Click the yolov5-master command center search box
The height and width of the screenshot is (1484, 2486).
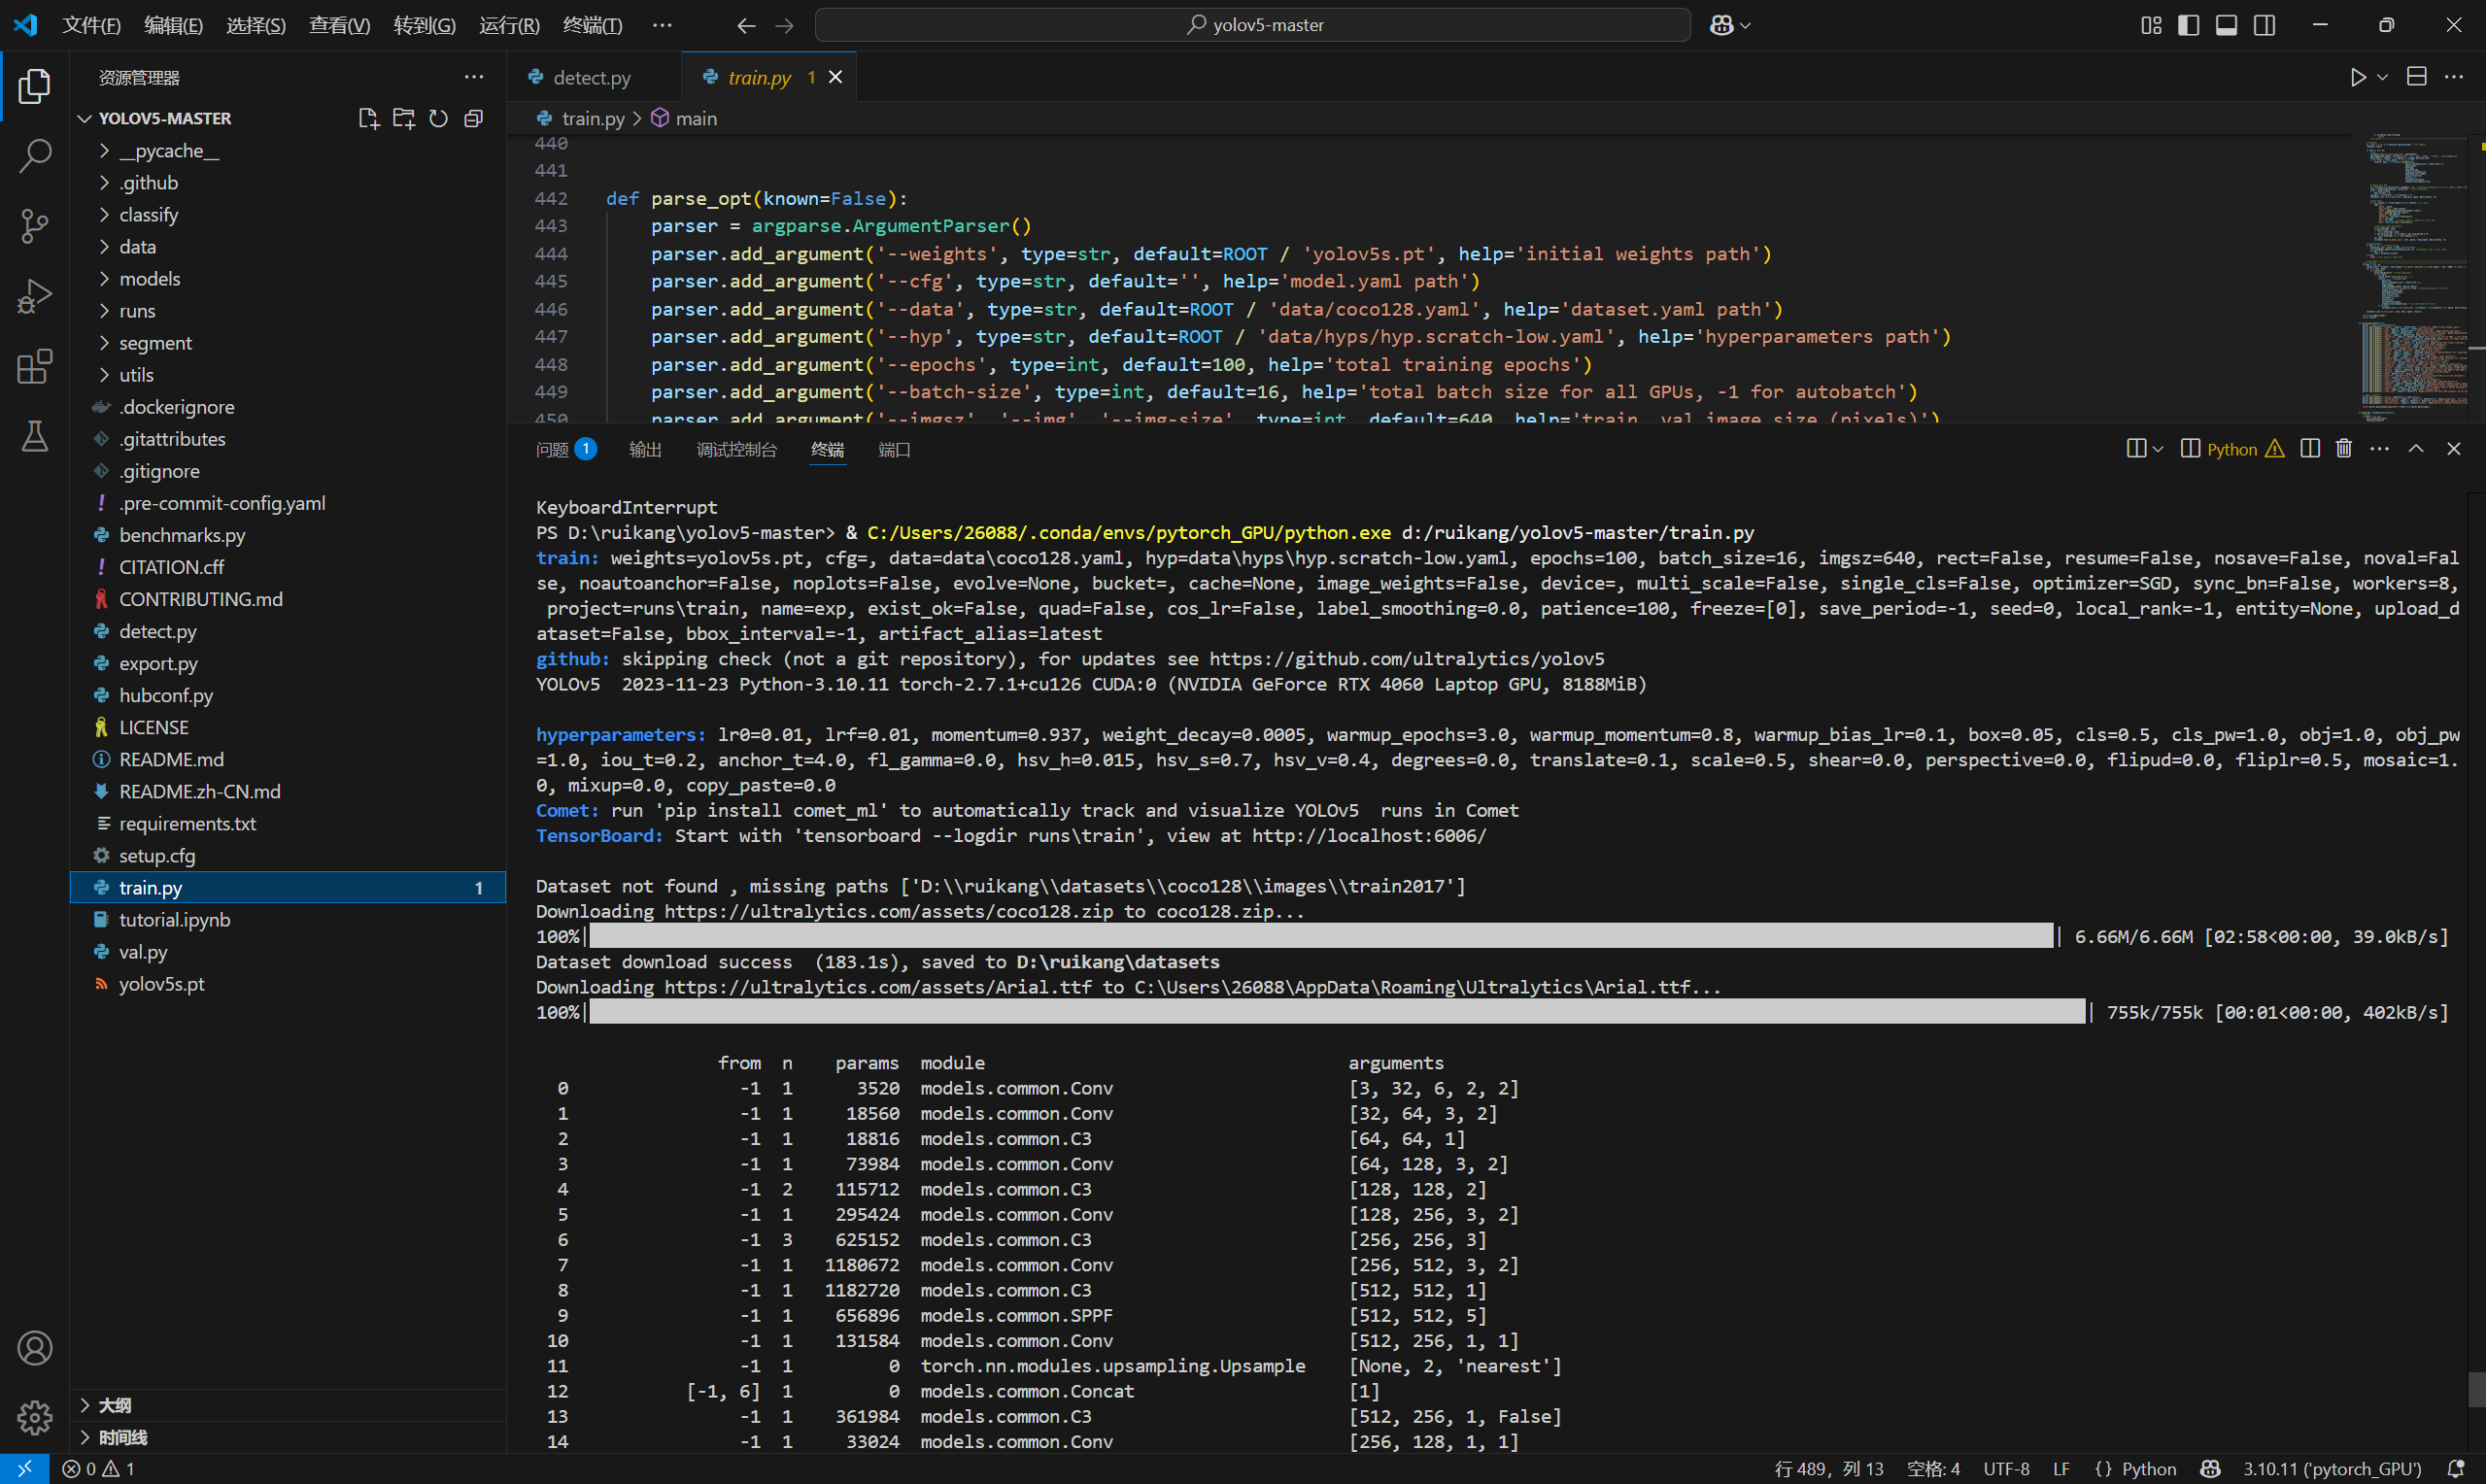[x=1253, y=25]
